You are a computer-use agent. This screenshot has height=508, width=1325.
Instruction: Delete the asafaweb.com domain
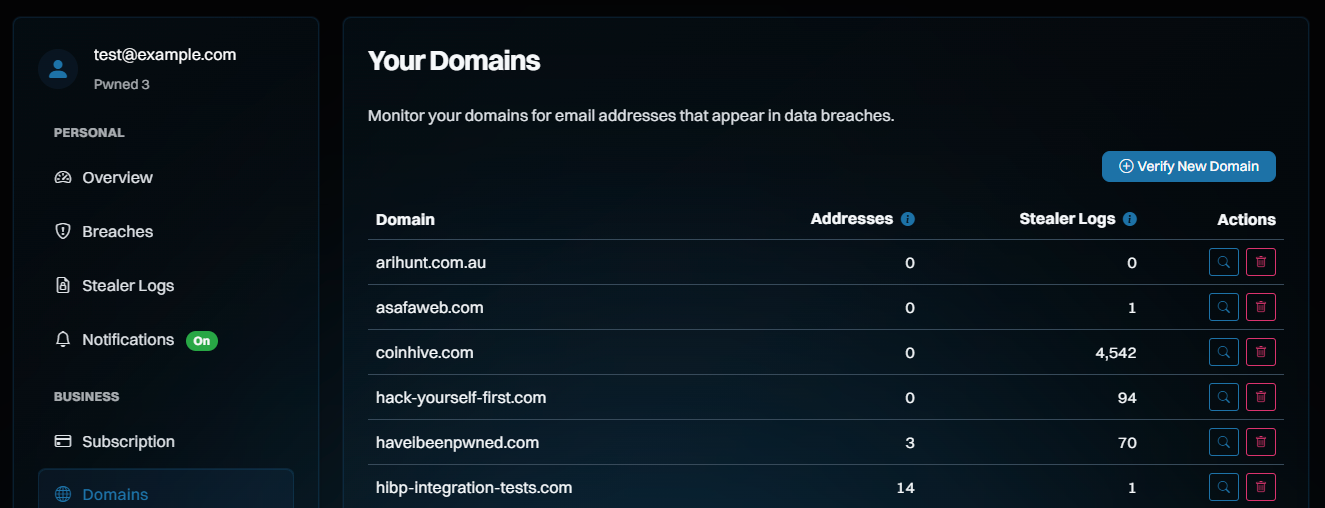click(x=1261, y=307)
